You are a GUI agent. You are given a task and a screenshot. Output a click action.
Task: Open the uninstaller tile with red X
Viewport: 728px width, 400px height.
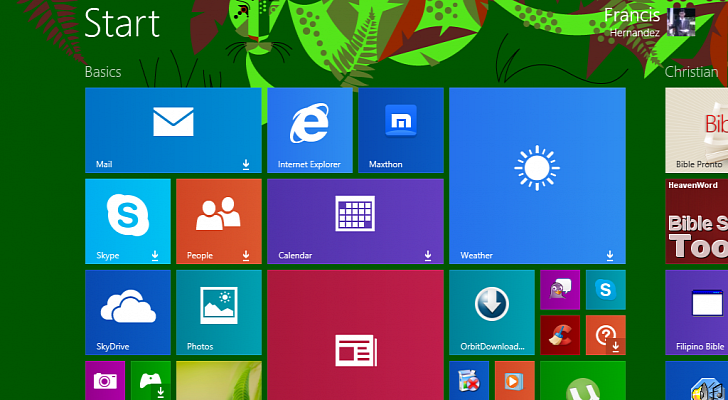tap(469, 381)
